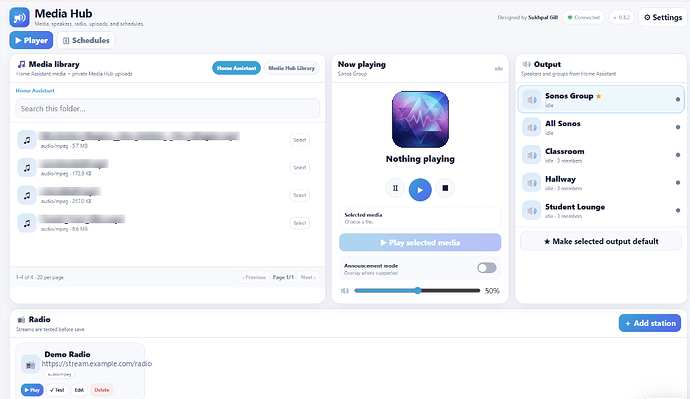Click Make selected output default
Viewport: 690px width, 399px height.
(x=601, y=242)
